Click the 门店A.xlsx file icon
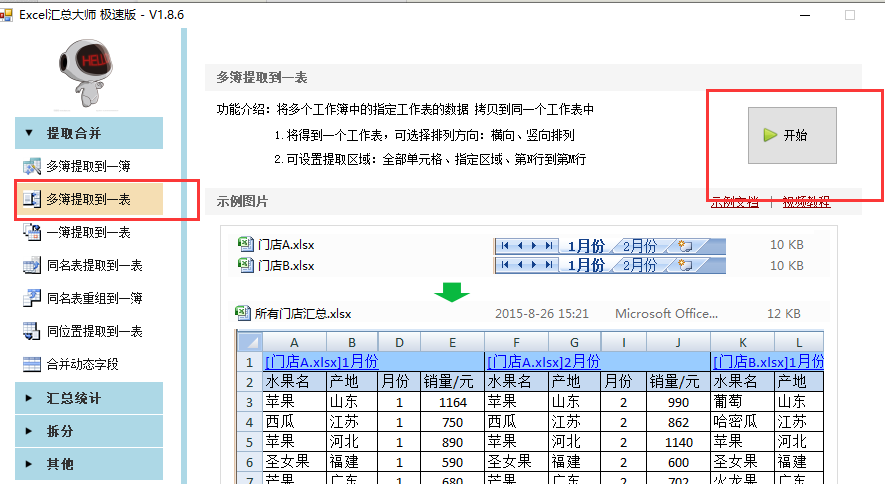This screenshot has width=885, height=484. [x=246, y=244]
